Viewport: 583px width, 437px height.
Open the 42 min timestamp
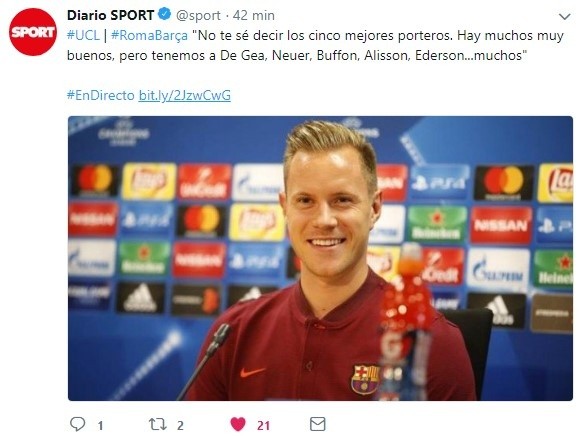[254, 16]
